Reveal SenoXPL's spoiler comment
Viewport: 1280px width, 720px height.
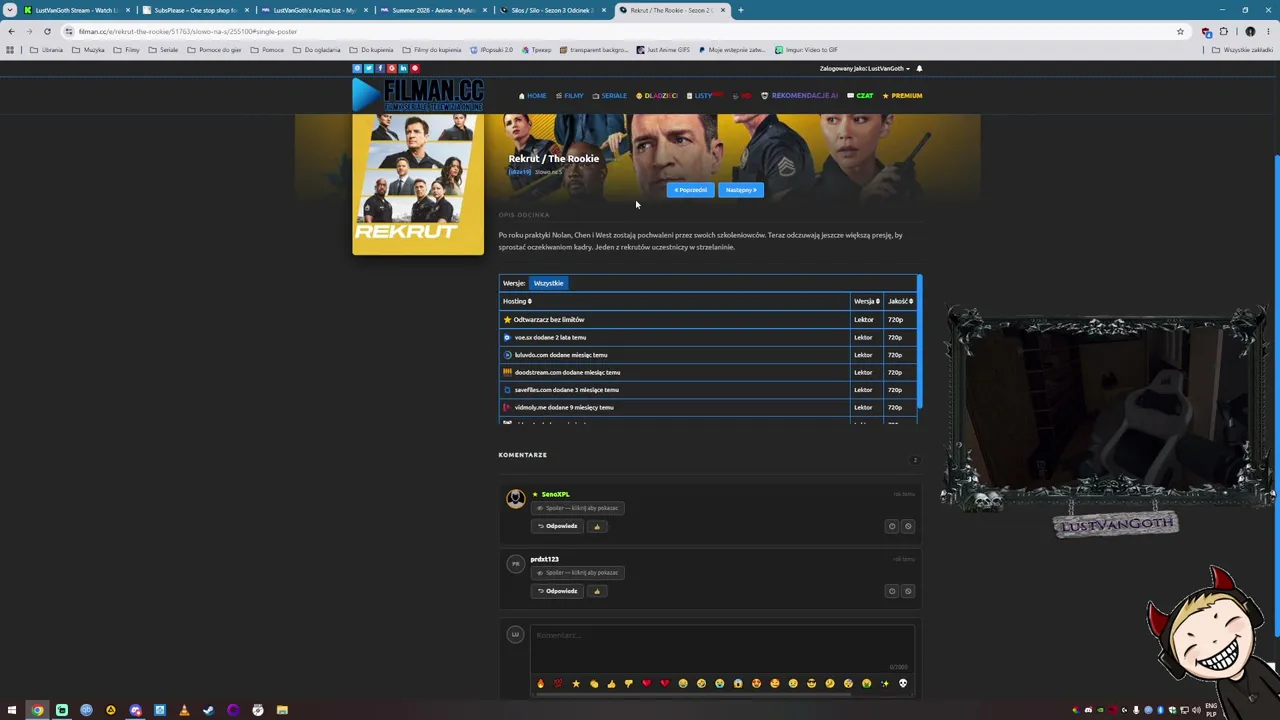tap(578, 508)
